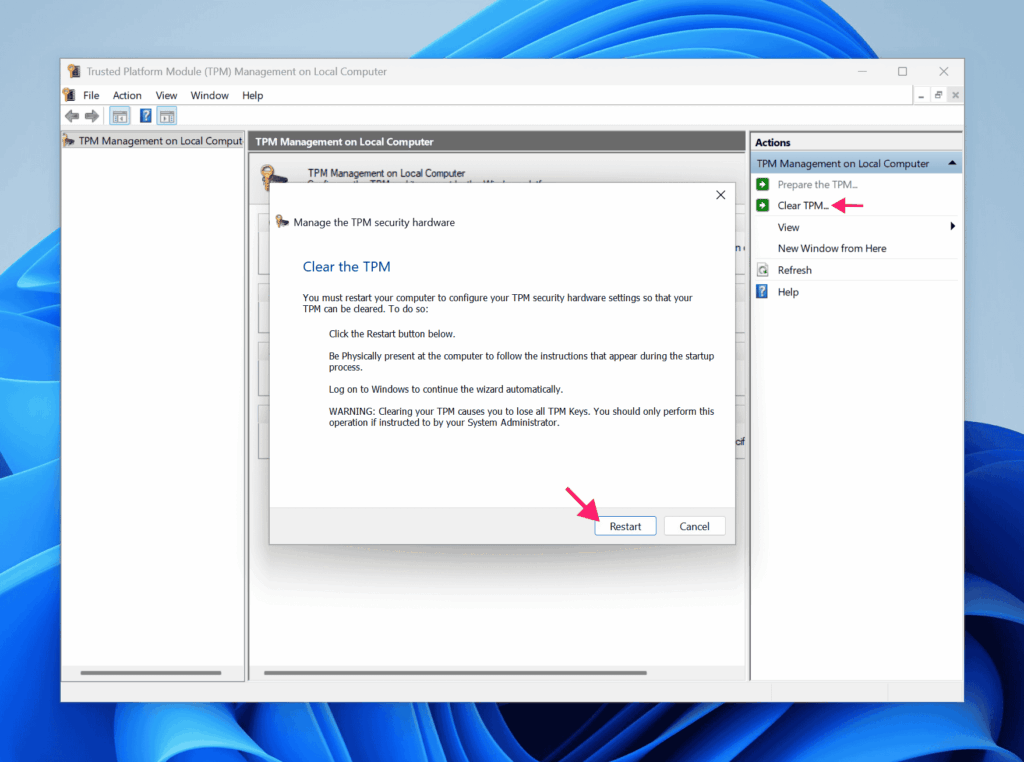The image size is (1024, 762).
Task: Open the Action menu
Action: [127, 95]
